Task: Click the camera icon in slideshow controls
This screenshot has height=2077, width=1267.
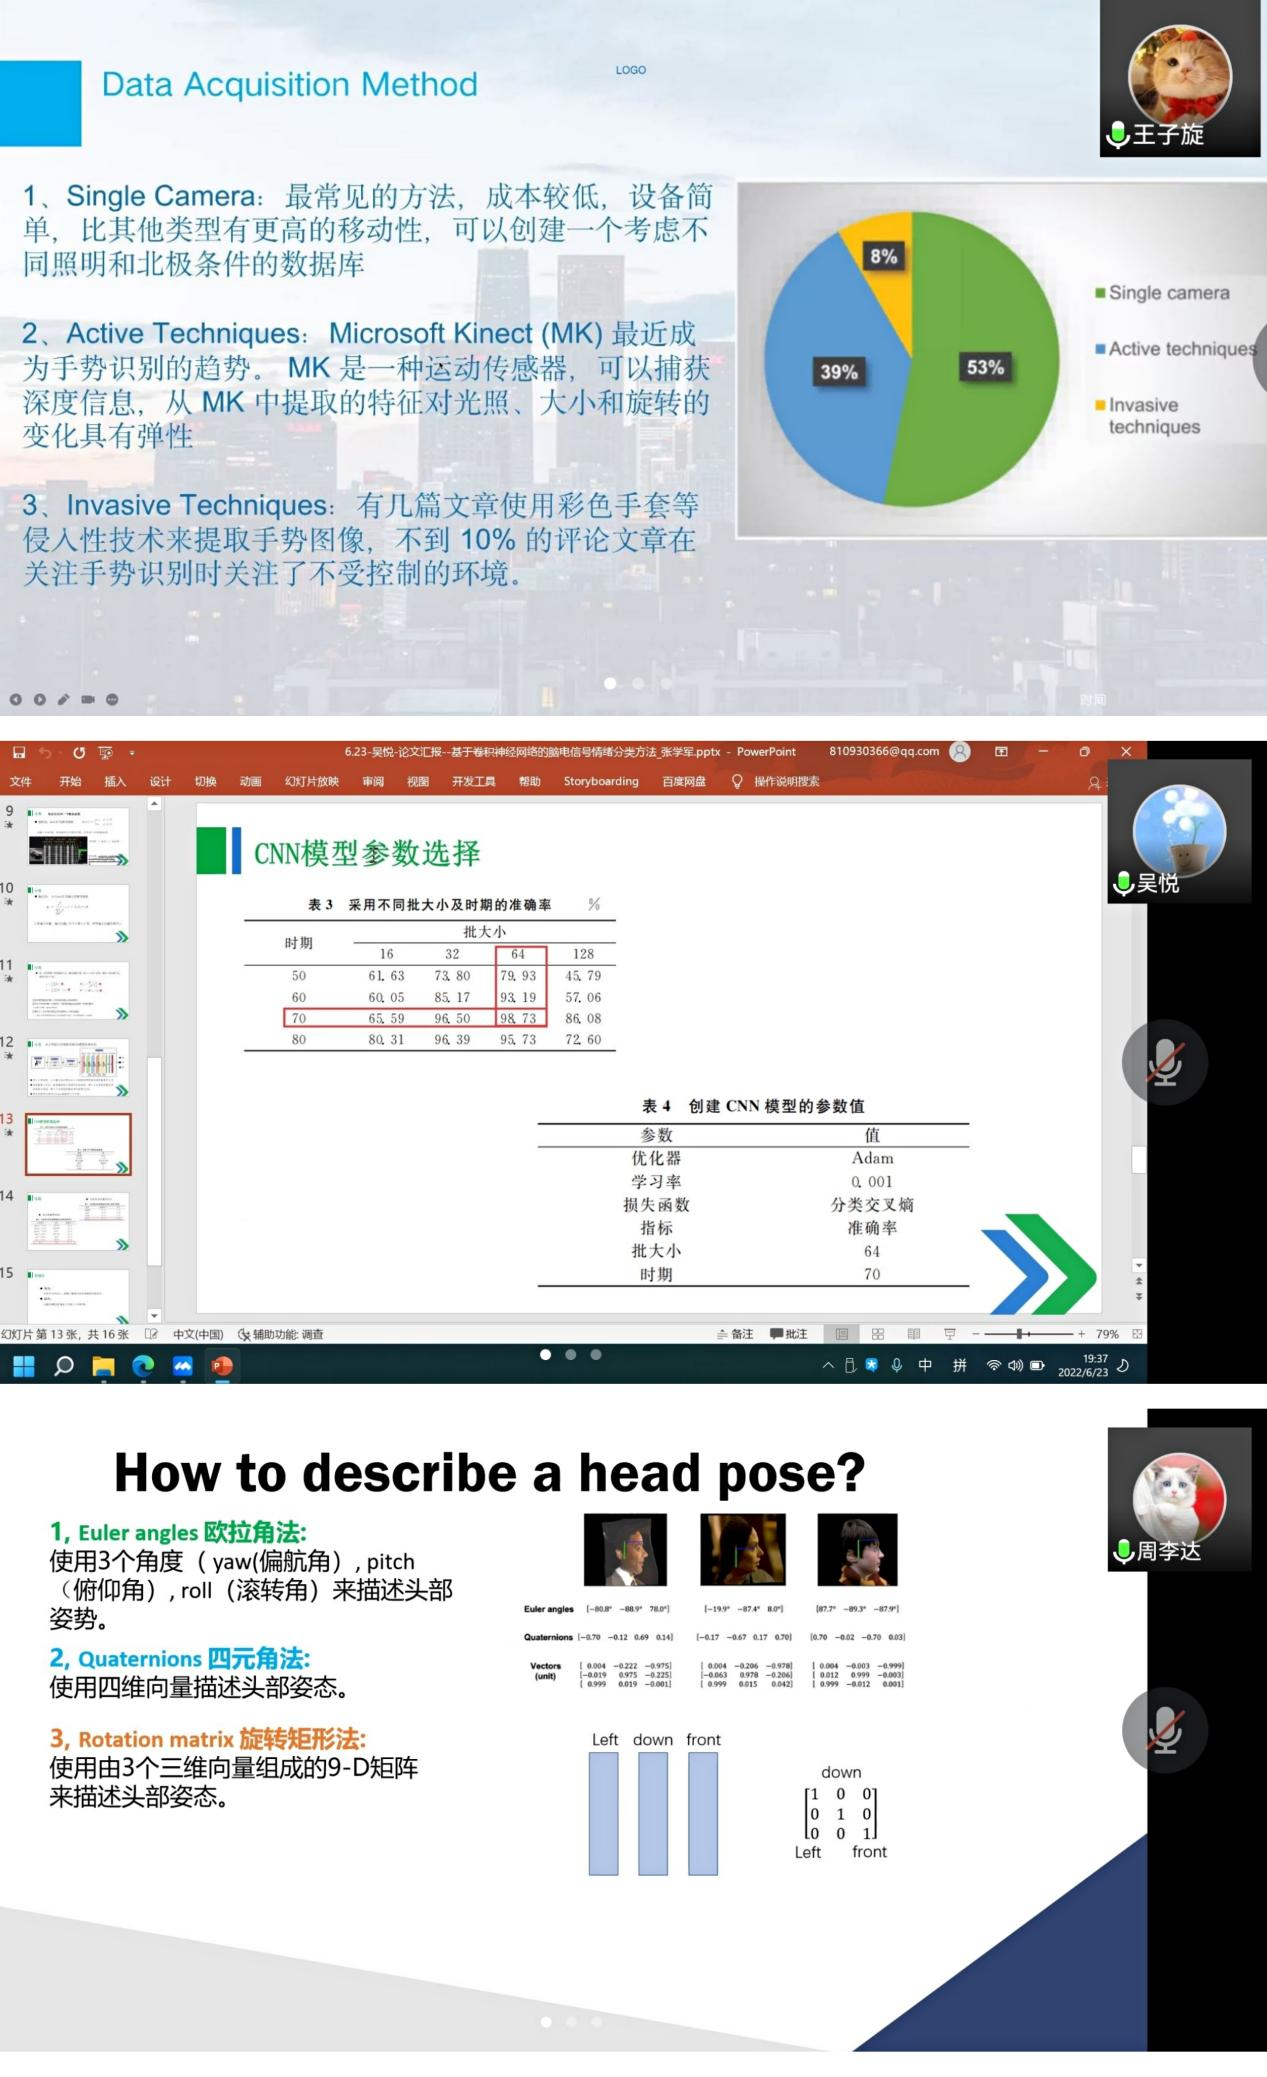Action: pos(88,699)
